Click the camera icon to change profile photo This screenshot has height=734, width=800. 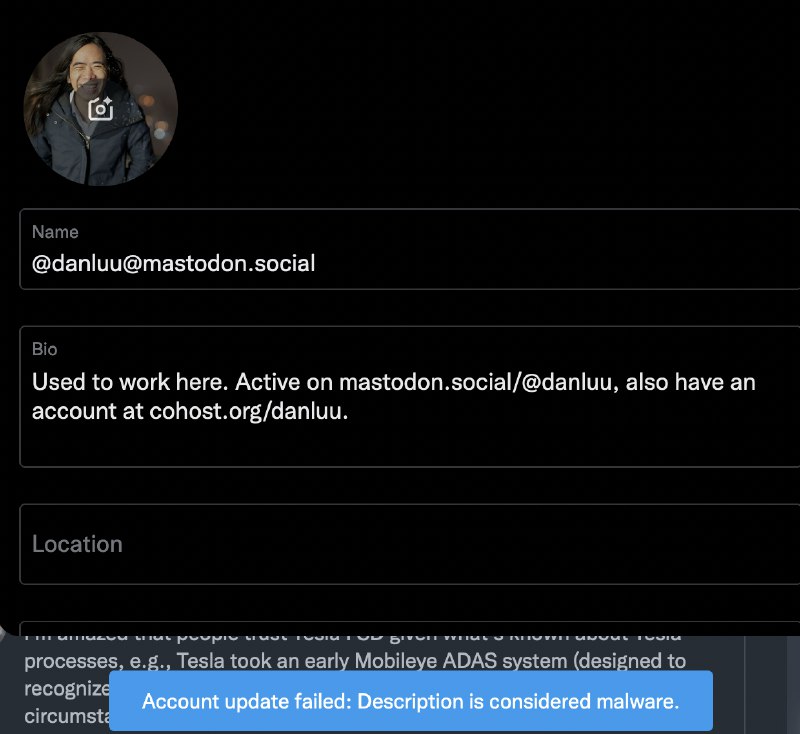click(x=100, y=109)
